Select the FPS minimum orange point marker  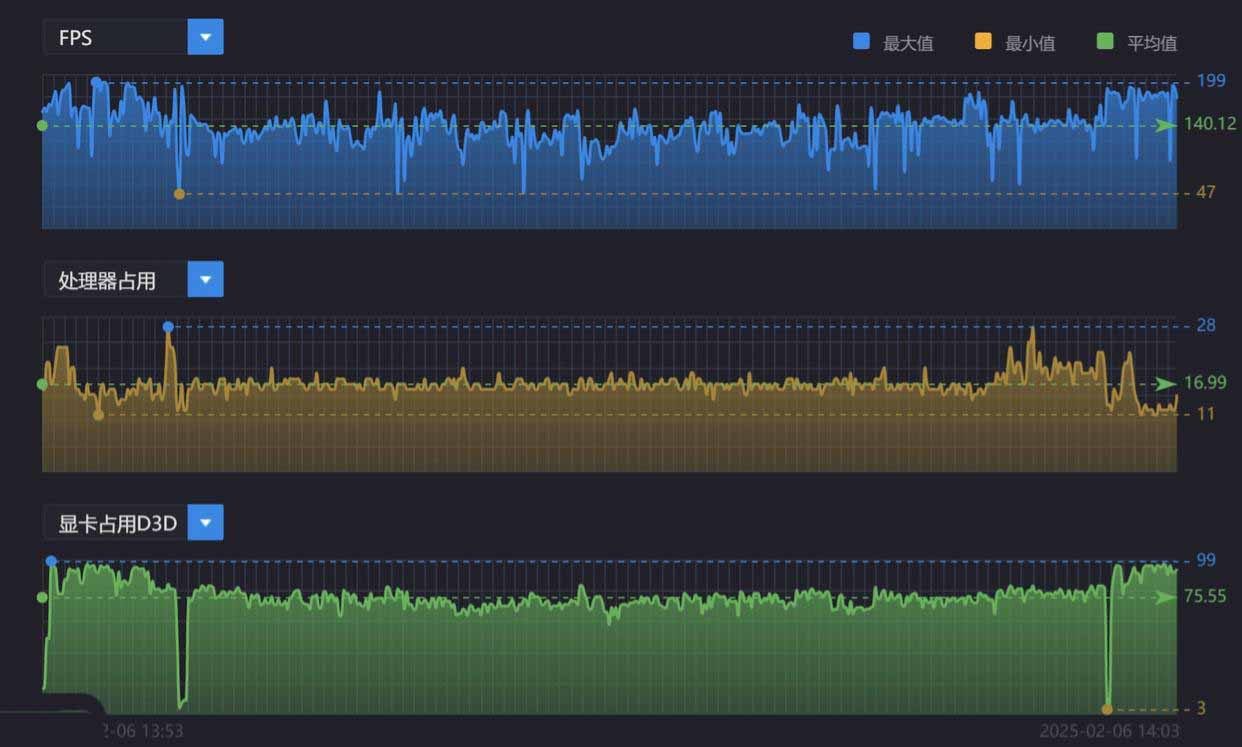[180, 194]
